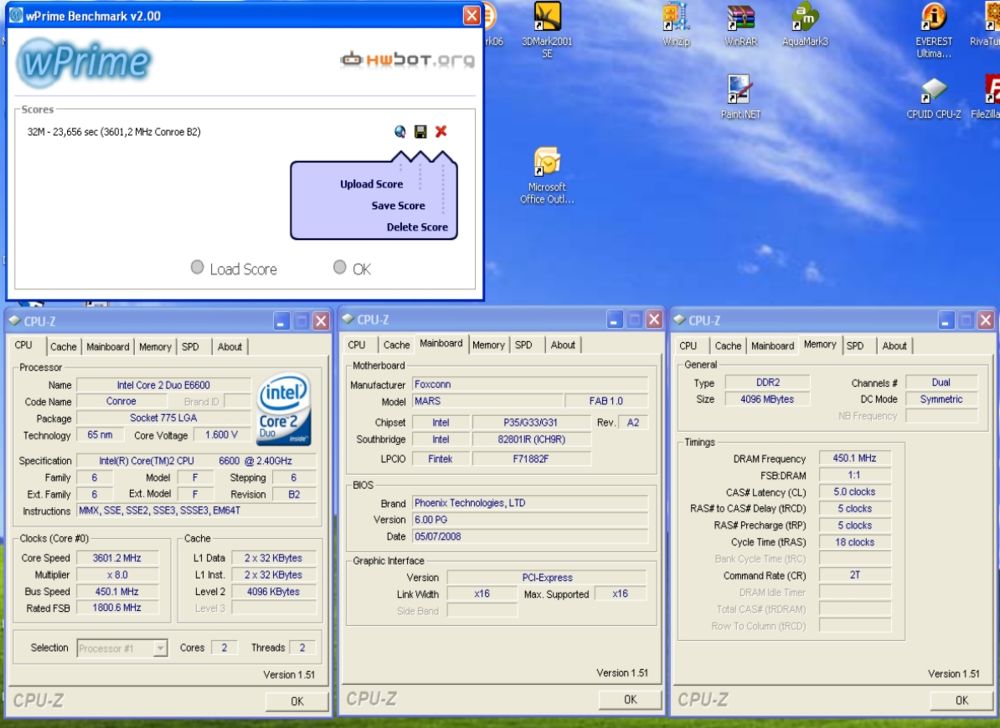Click the DRAM Frequency 450.1 MHz value
The image size is (1000, 728).
(x=855, y=458)
